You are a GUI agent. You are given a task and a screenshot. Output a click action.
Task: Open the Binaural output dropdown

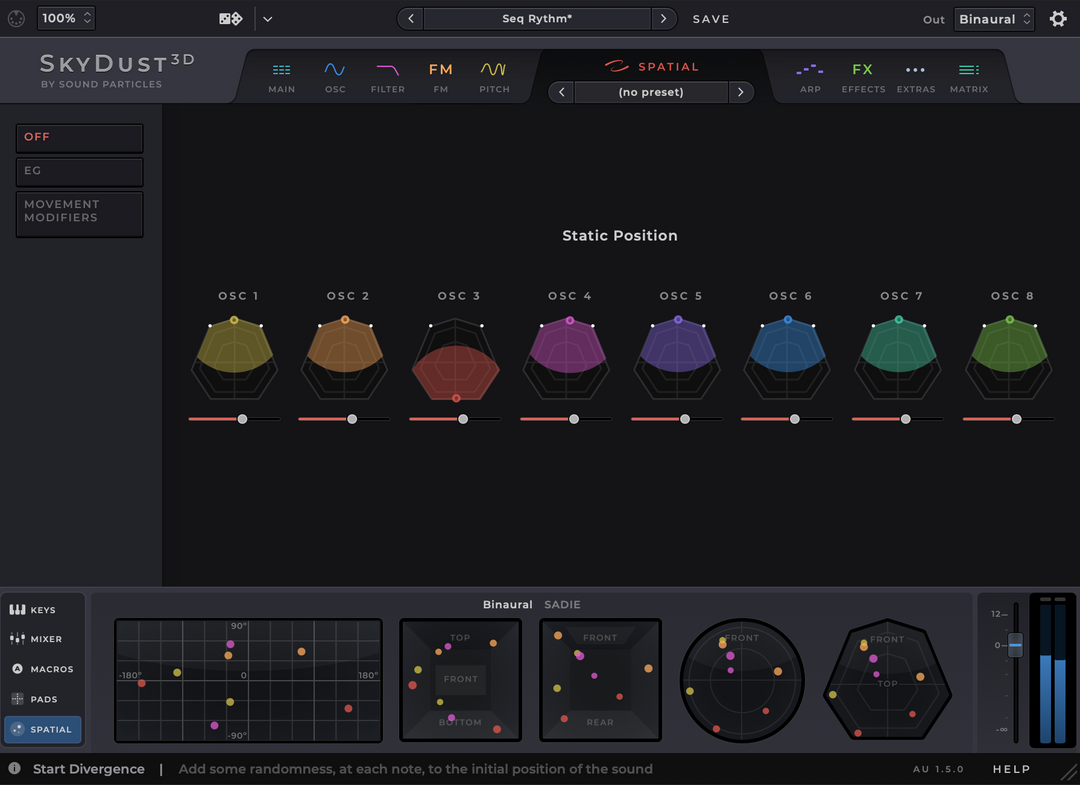coord(995,19)
